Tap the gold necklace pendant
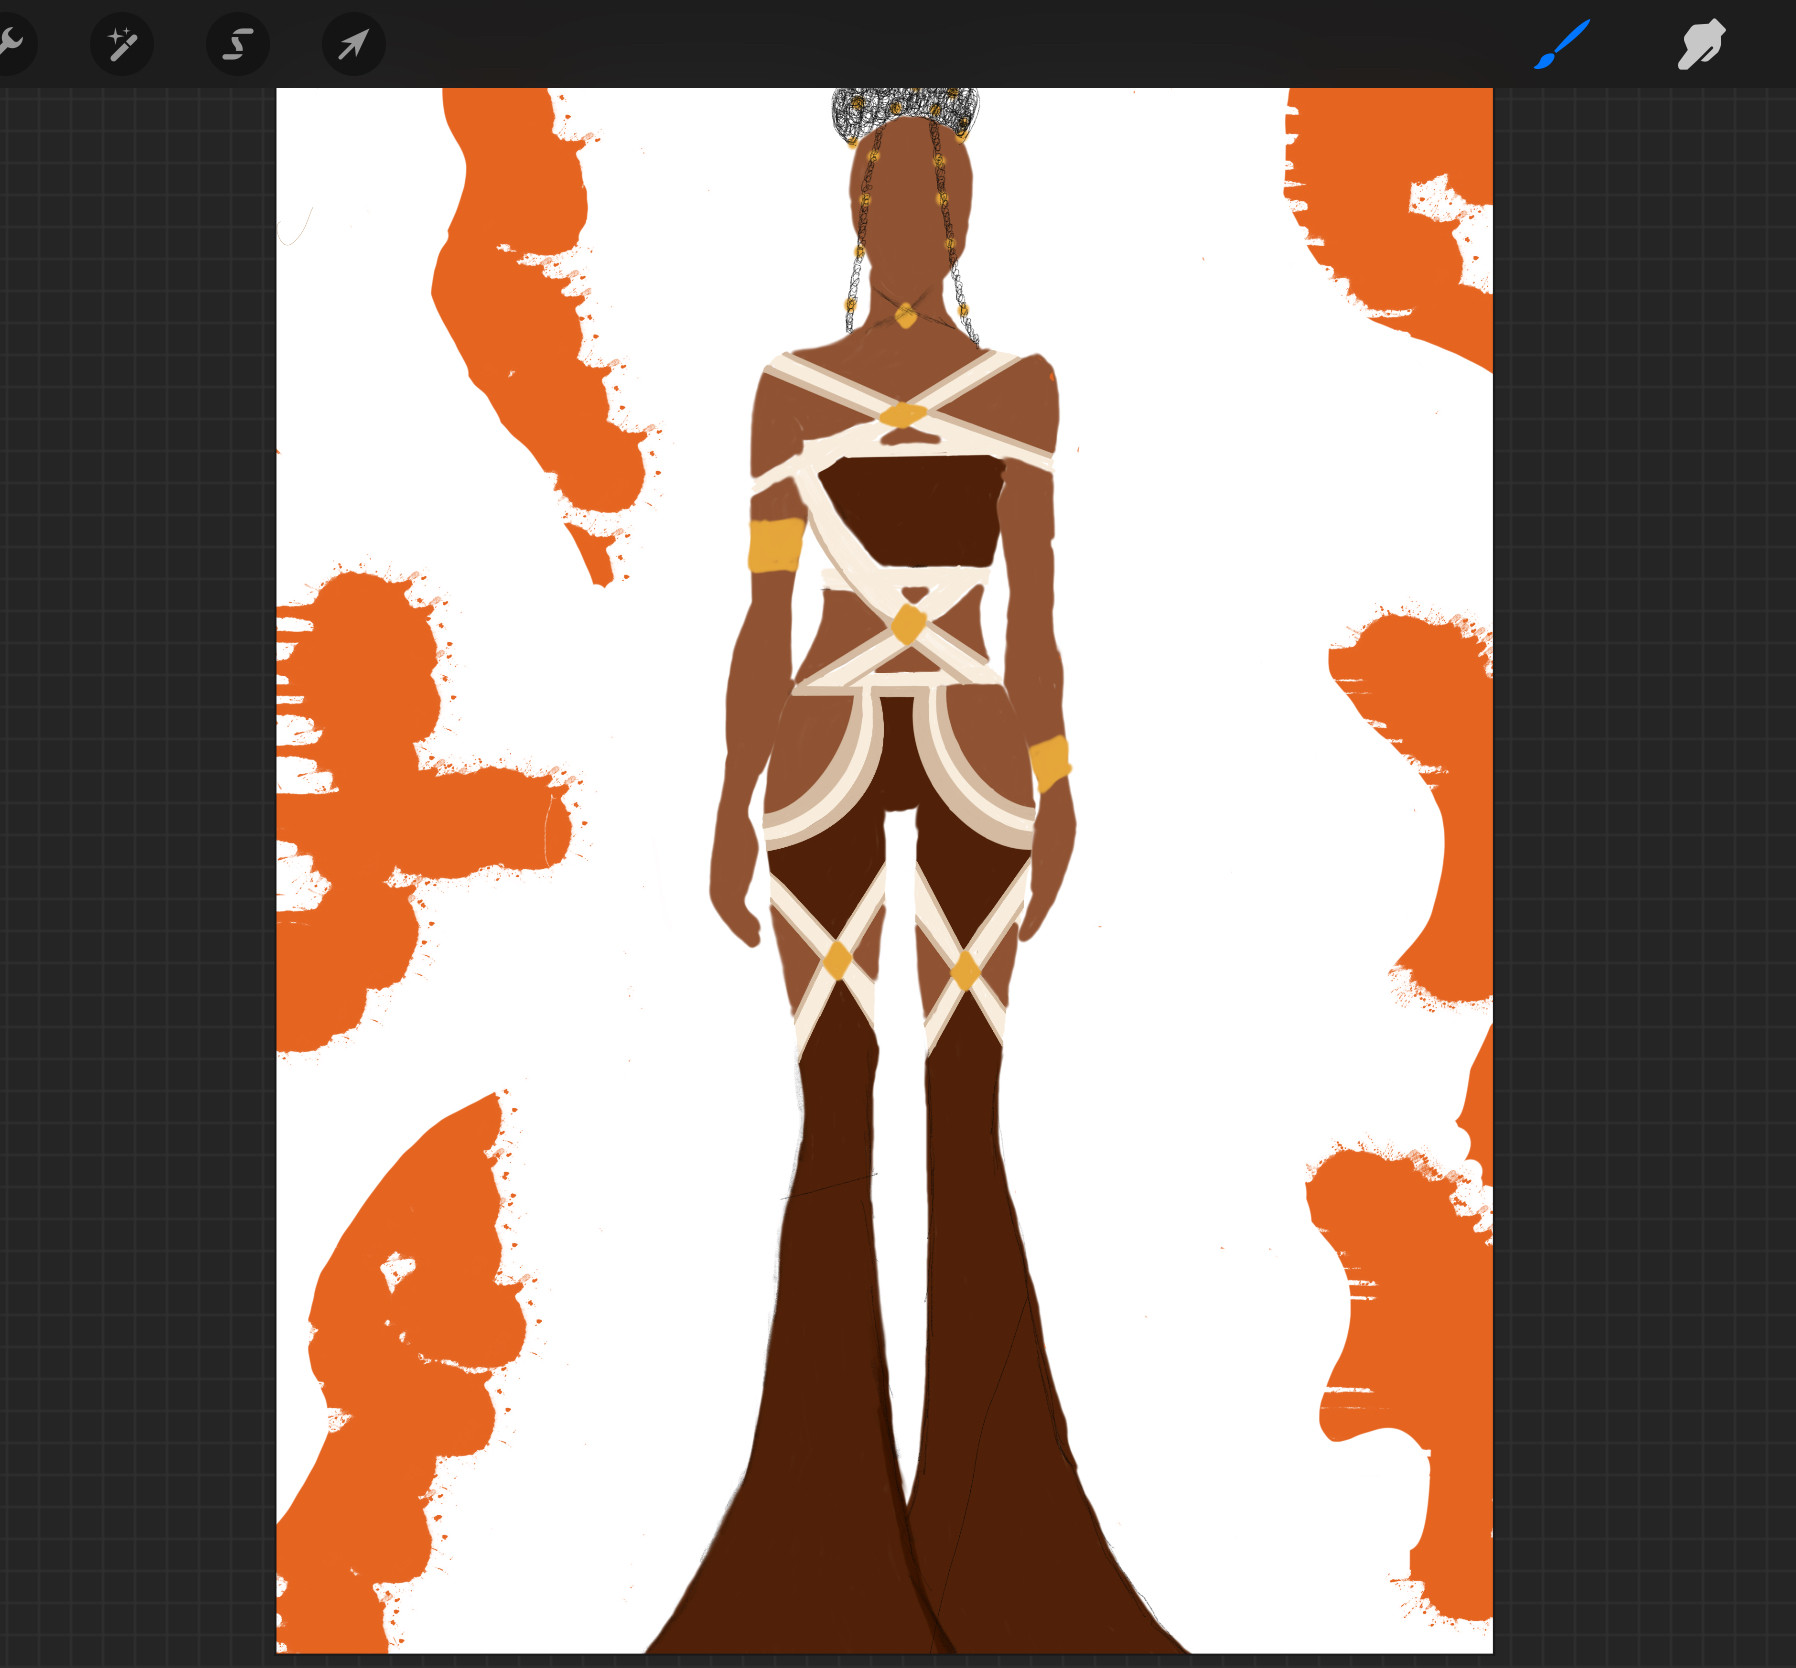This screenshot has height=1668, width=1796. (x=906, y=316)
